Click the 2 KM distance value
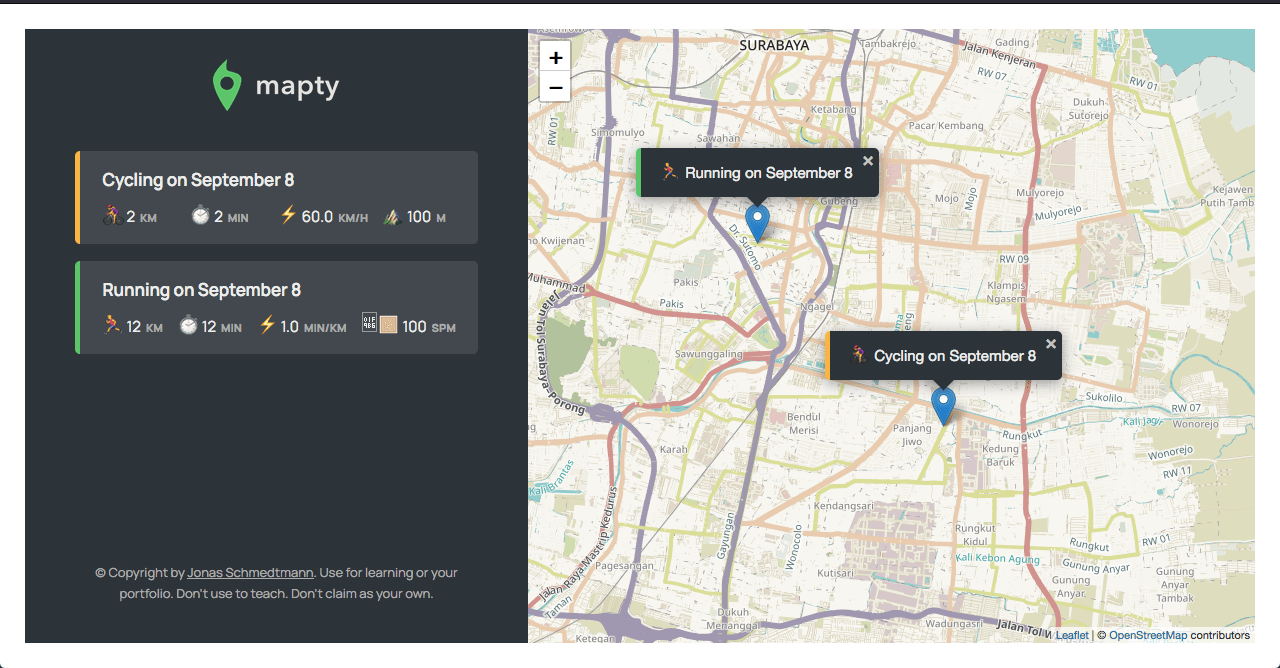This screenshot has width=1280, height=668. (142, 217)
